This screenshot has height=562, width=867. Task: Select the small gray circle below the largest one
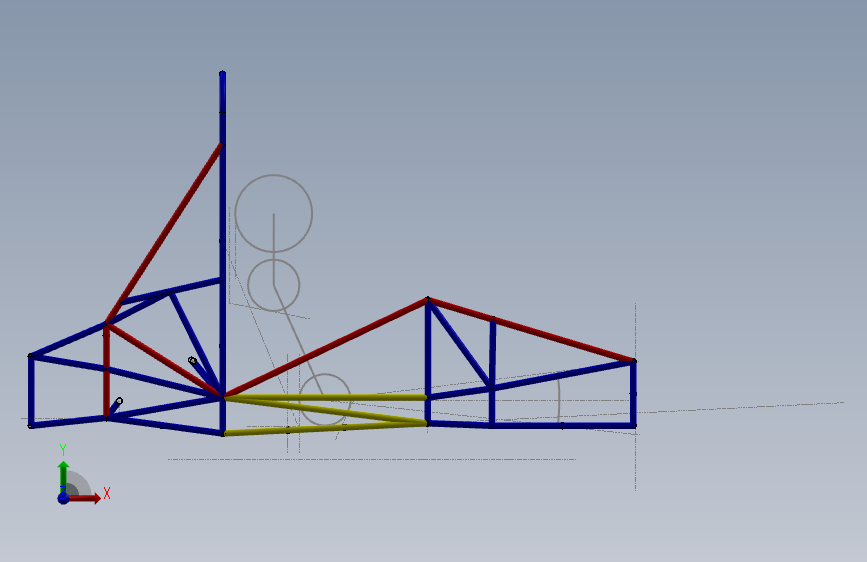coord(274,285)
